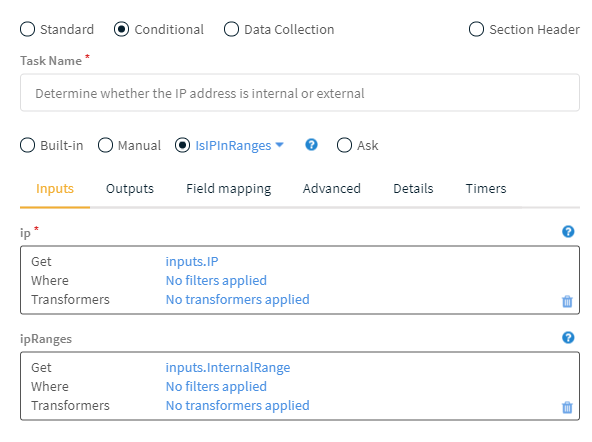Click the Transformers label in ipRanges box
This screenshot has width=592, height=442.
(x=70, y=405)
